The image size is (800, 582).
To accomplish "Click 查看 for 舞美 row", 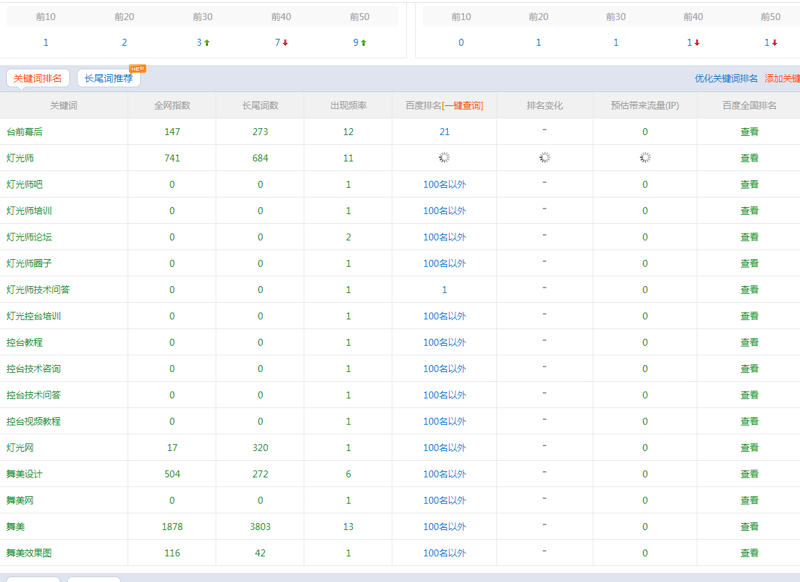I will (x=749, y=526).
